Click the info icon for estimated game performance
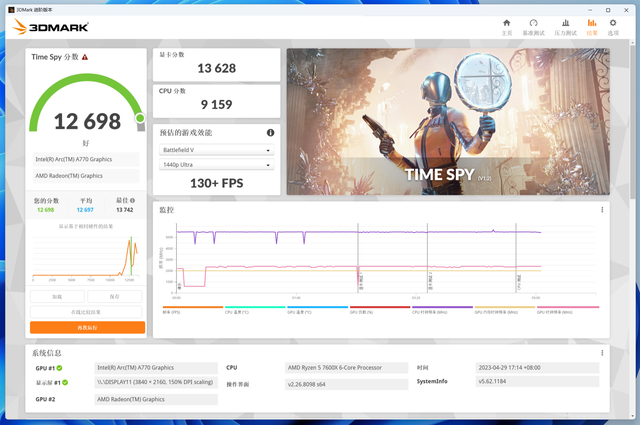Screen dimensions: 640x425 pos(270,133)
